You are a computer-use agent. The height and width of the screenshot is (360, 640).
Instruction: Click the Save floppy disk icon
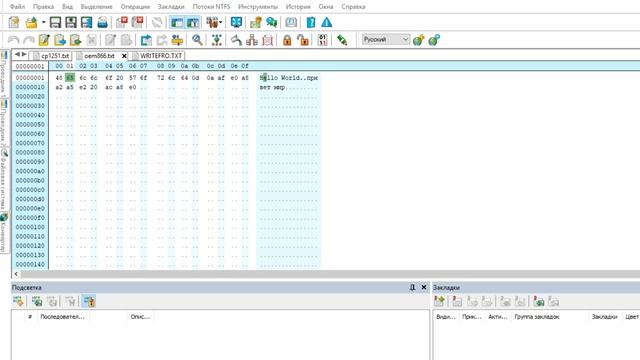pyautogui.click(x=55, y=22)
